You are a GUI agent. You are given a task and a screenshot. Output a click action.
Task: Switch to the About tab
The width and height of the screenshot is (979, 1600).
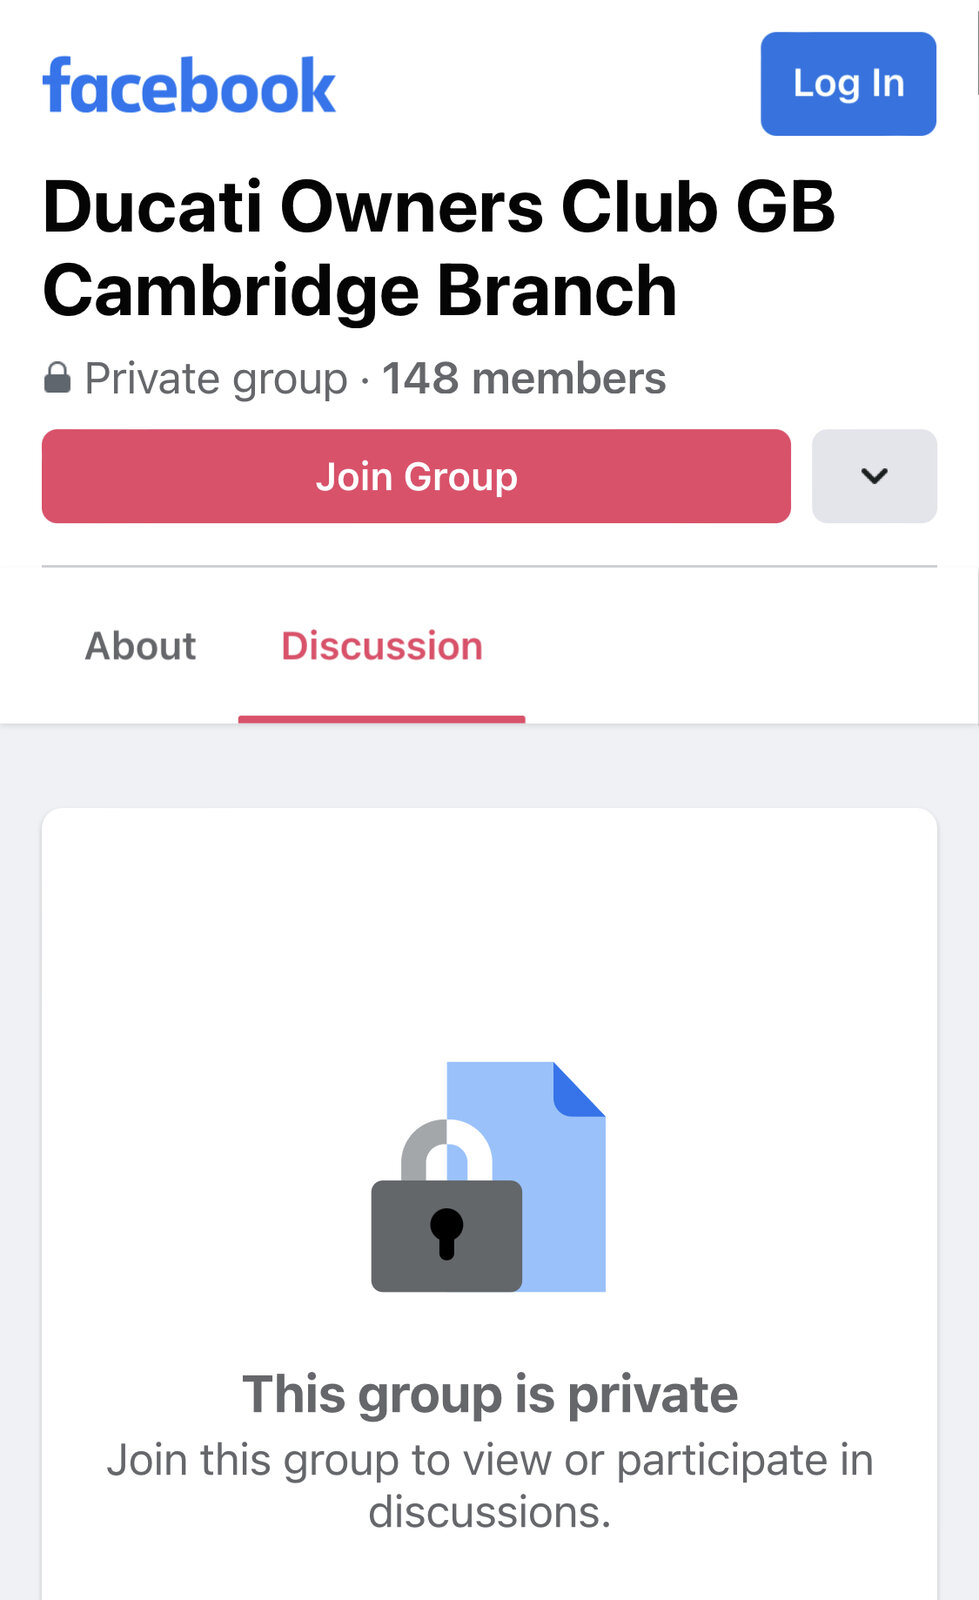click(140, 646)
